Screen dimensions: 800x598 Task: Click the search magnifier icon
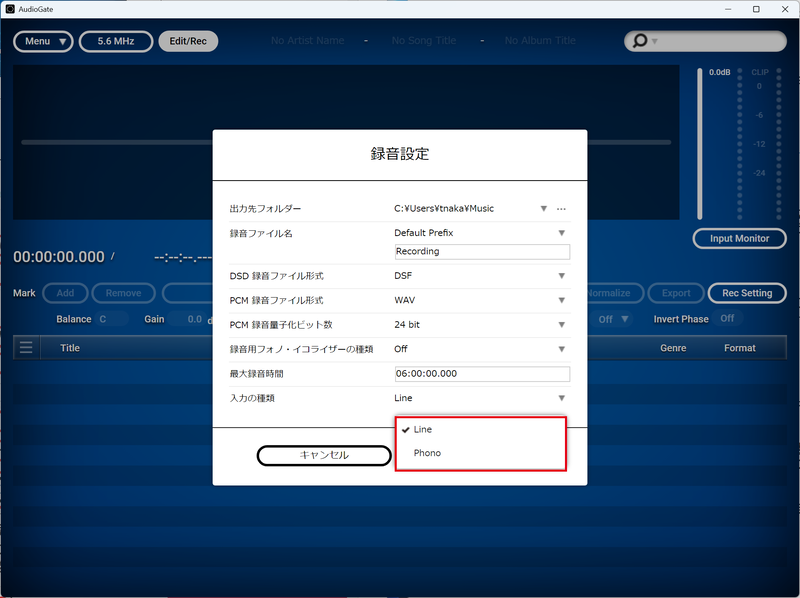point(639,41)
